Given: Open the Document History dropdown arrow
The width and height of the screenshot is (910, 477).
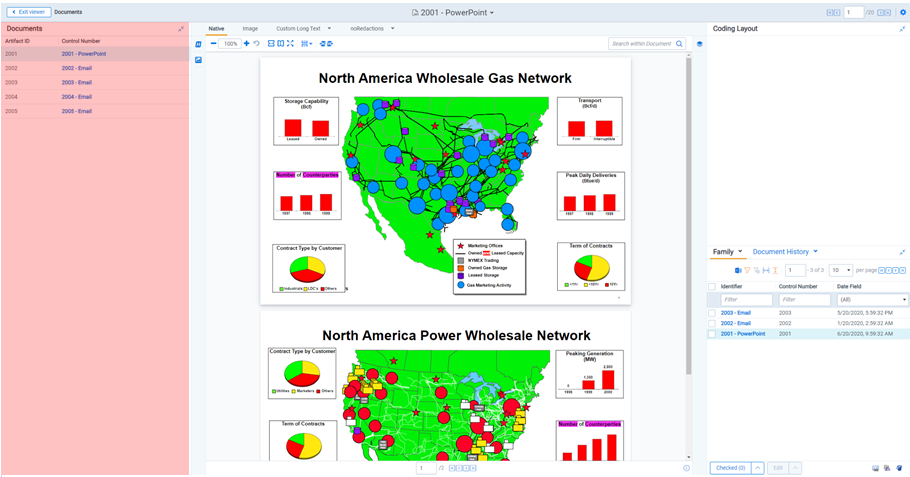Looking at the screenshot, I should point(815,252).
